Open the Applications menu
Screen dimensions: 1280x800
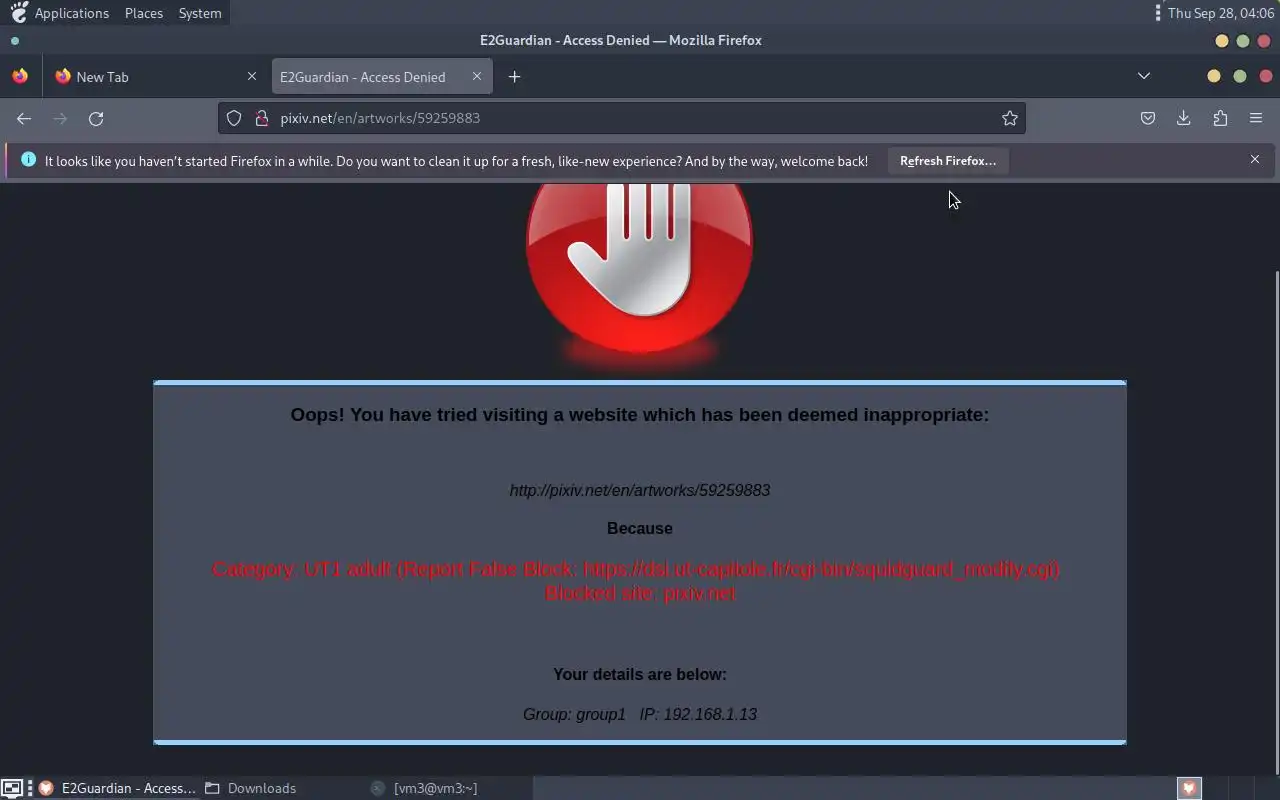pos(72,13)
